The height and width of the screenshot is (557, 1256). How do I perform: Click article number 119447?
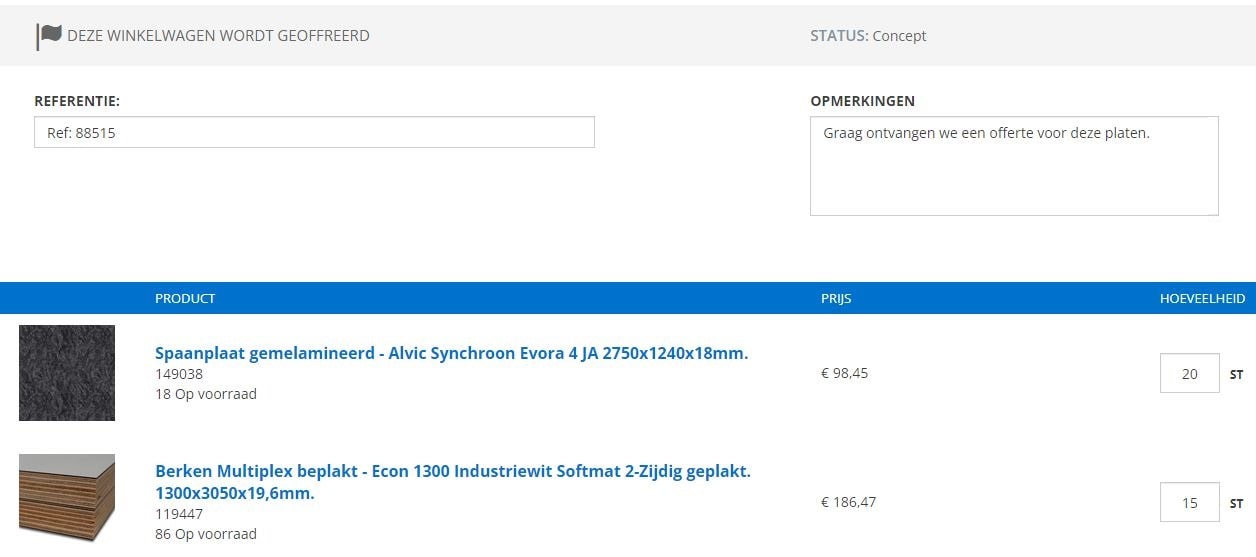click(179, 514)
